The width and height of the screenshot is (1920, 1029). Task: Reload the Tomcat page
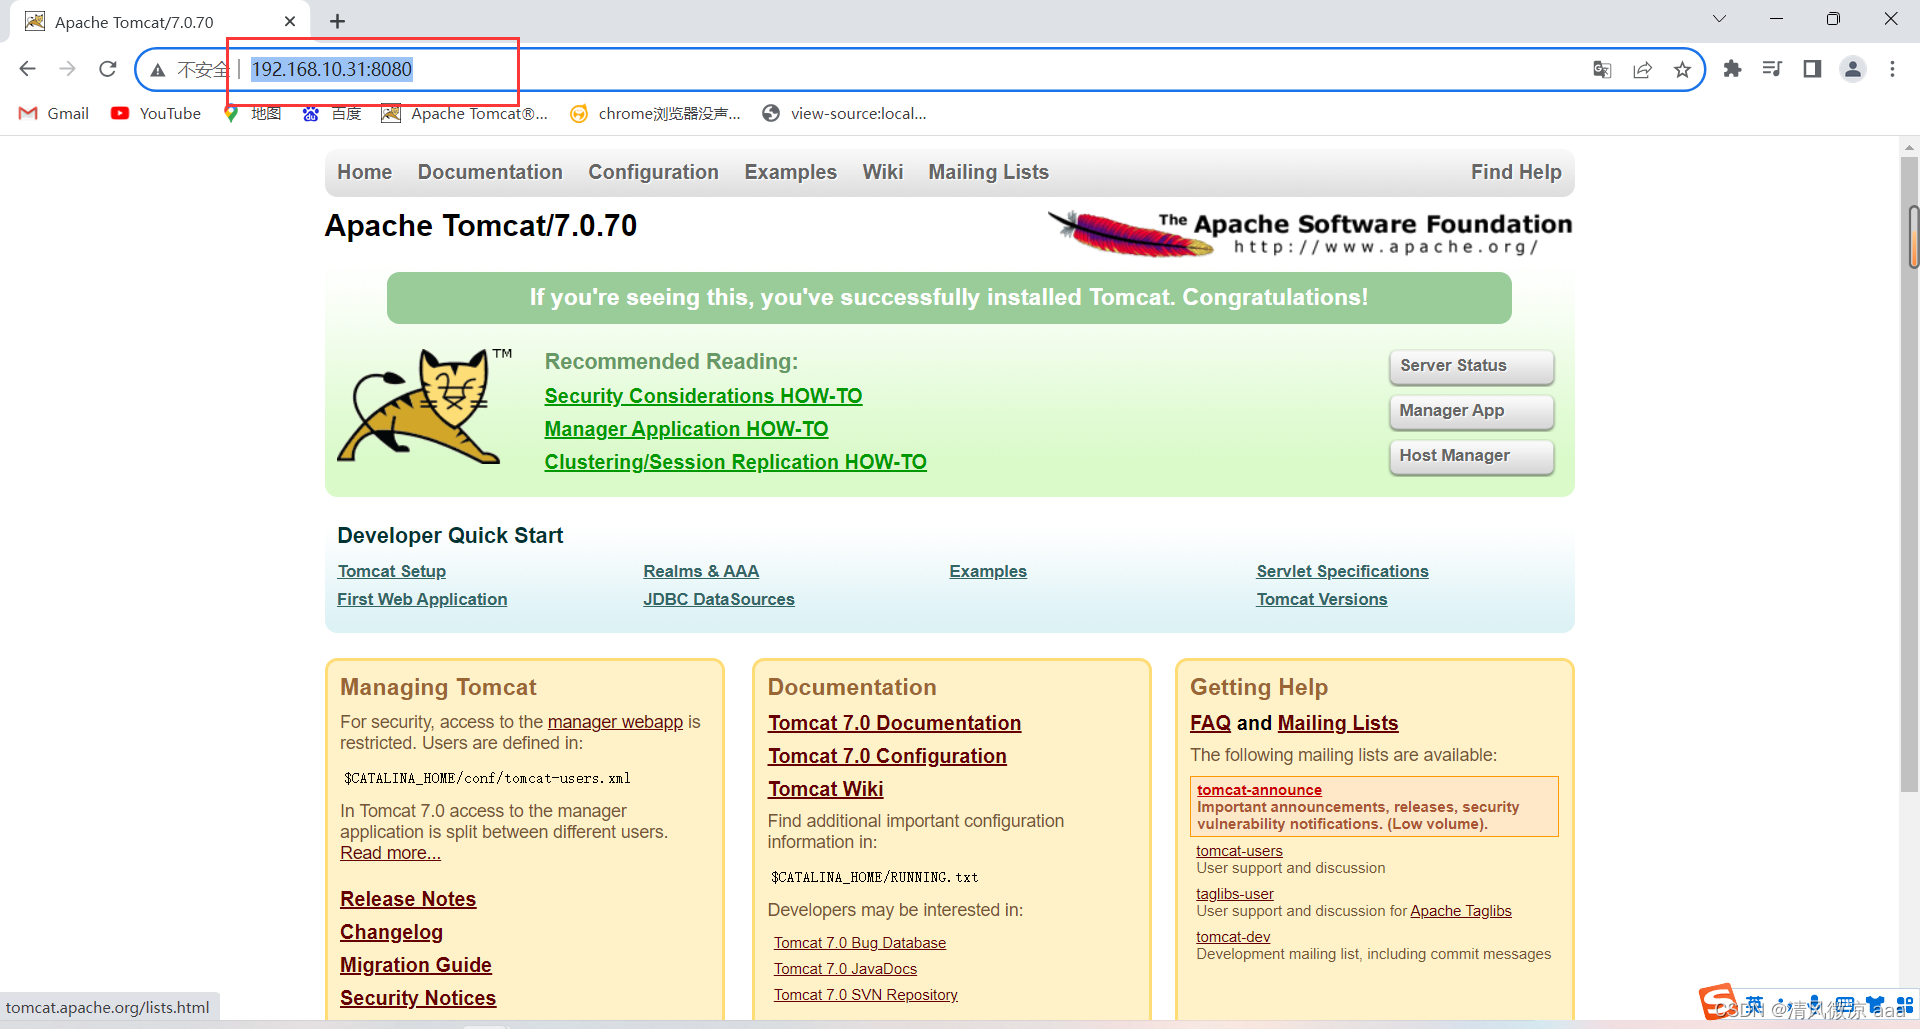tap(108, 69)
